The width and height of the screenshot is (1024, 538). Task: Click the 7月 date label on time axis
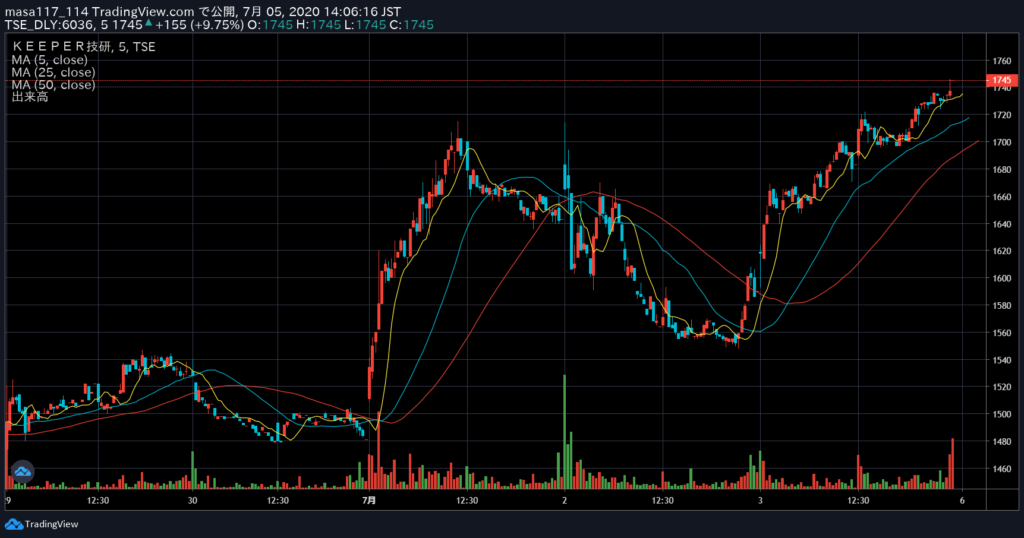coord(369,501)
